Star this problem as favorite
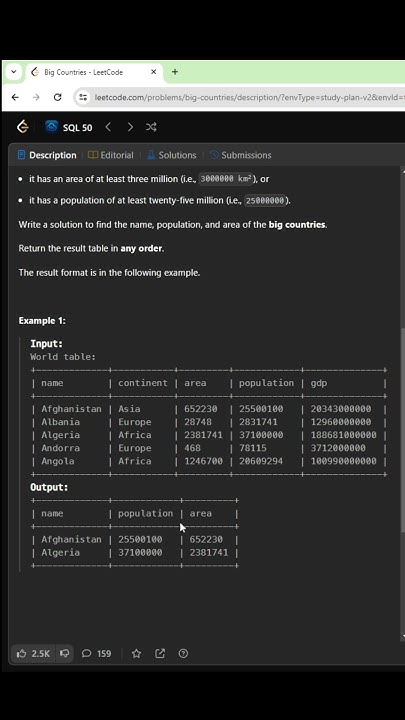Image resolution: width=405 pixels, height=720 pixels. pos(136,653)
